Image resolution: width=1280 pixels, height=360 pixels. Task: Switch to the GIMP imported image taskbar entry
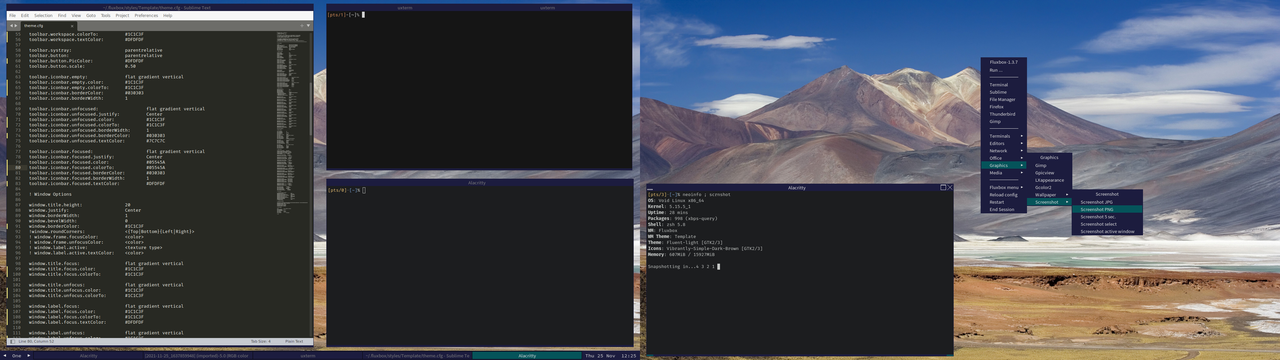click(197, 355)
